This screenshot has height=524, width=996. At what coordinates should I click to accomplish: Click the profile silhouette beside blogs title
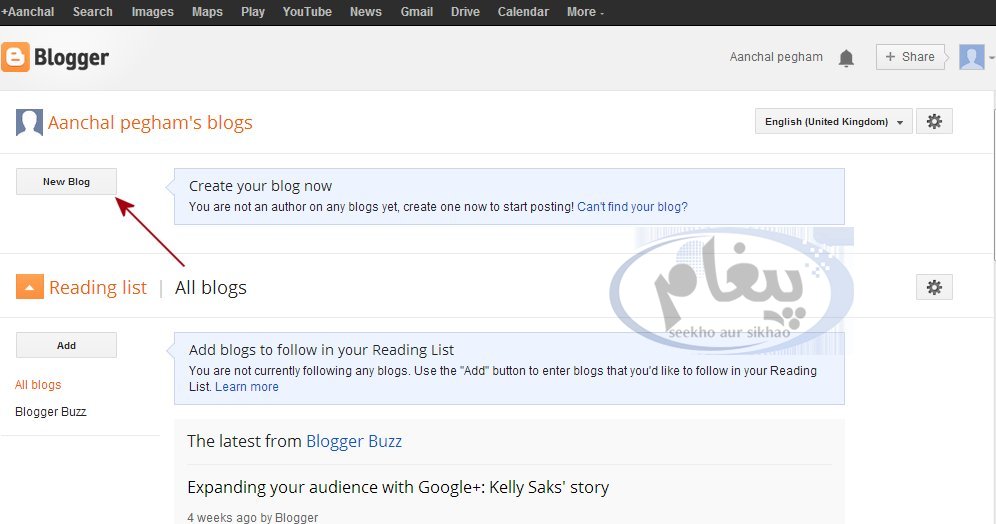pos(29,123)
